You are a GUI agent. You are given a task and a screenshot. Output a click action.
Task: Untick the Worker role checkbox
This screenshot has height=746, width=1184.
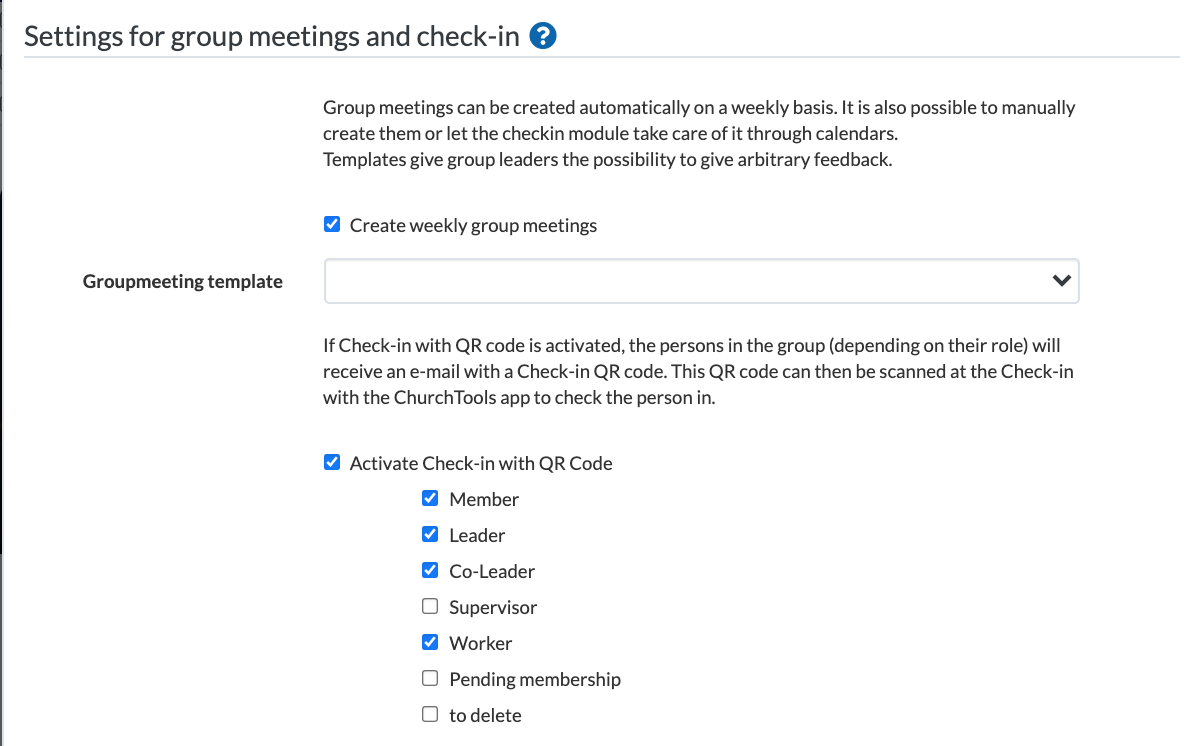(430, 643)
